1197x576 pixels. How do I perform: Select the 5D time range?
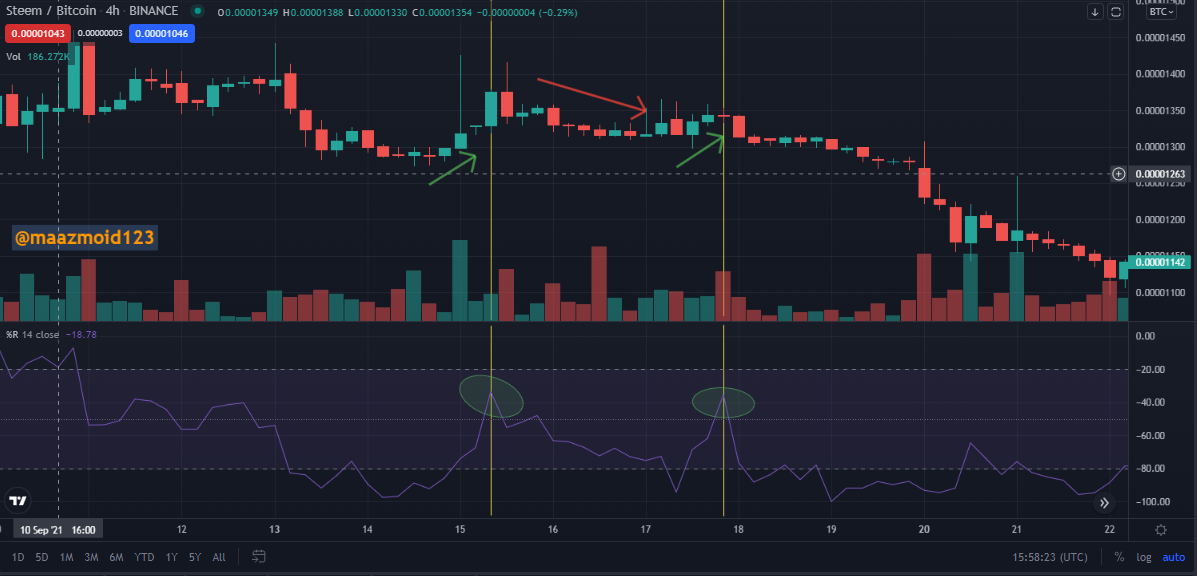point(41,557)
